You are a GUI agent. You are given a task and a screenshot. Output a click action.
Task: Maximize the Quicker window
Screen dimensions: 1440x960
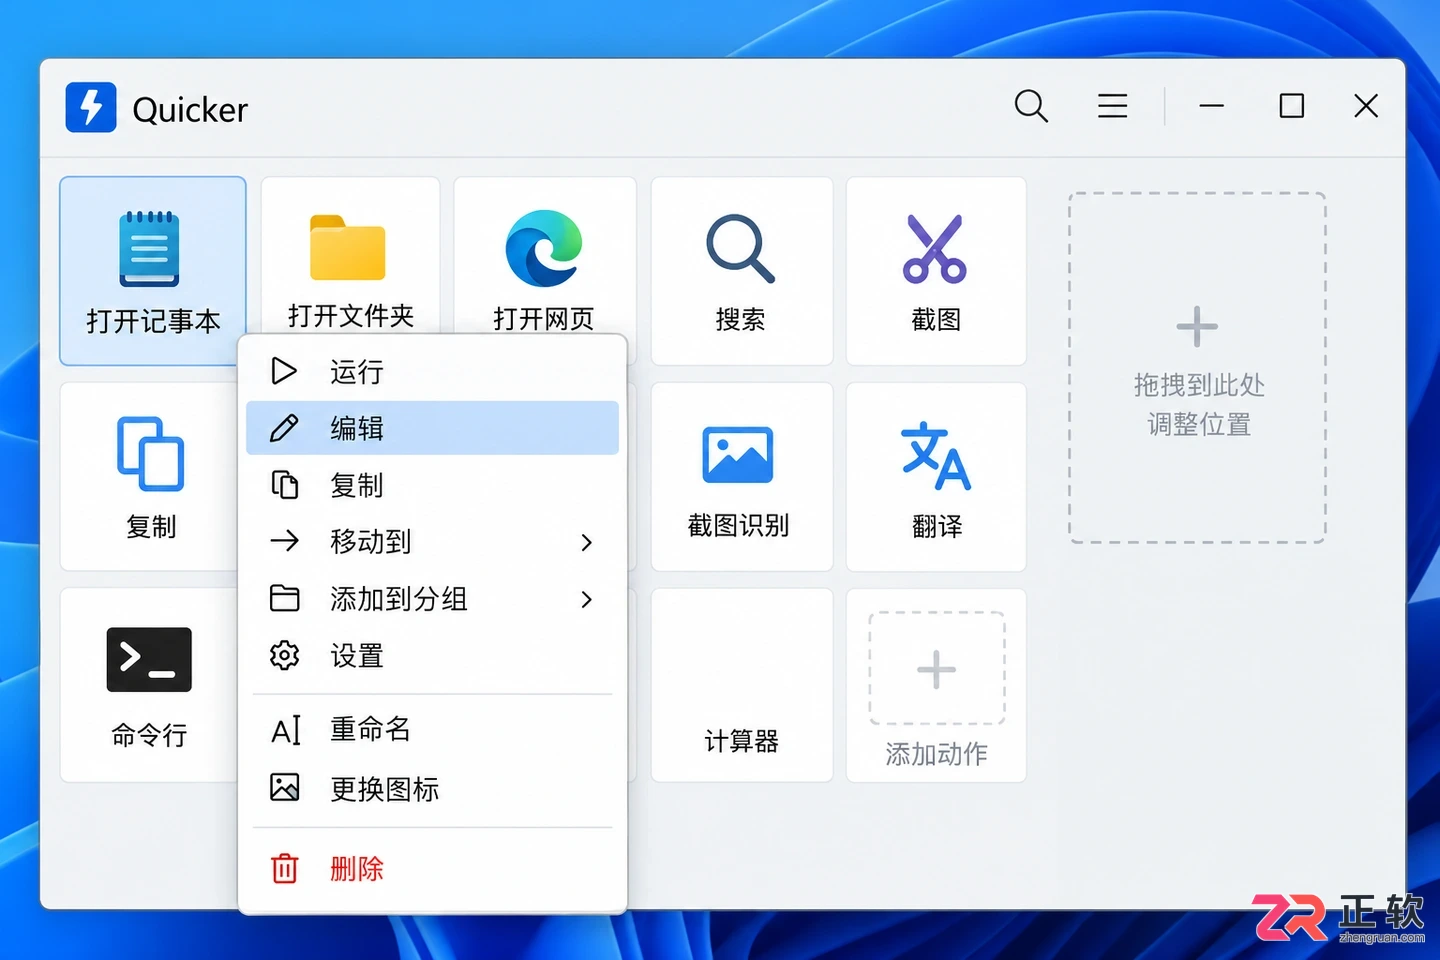pyautogui.click(x=1292, y=106)
